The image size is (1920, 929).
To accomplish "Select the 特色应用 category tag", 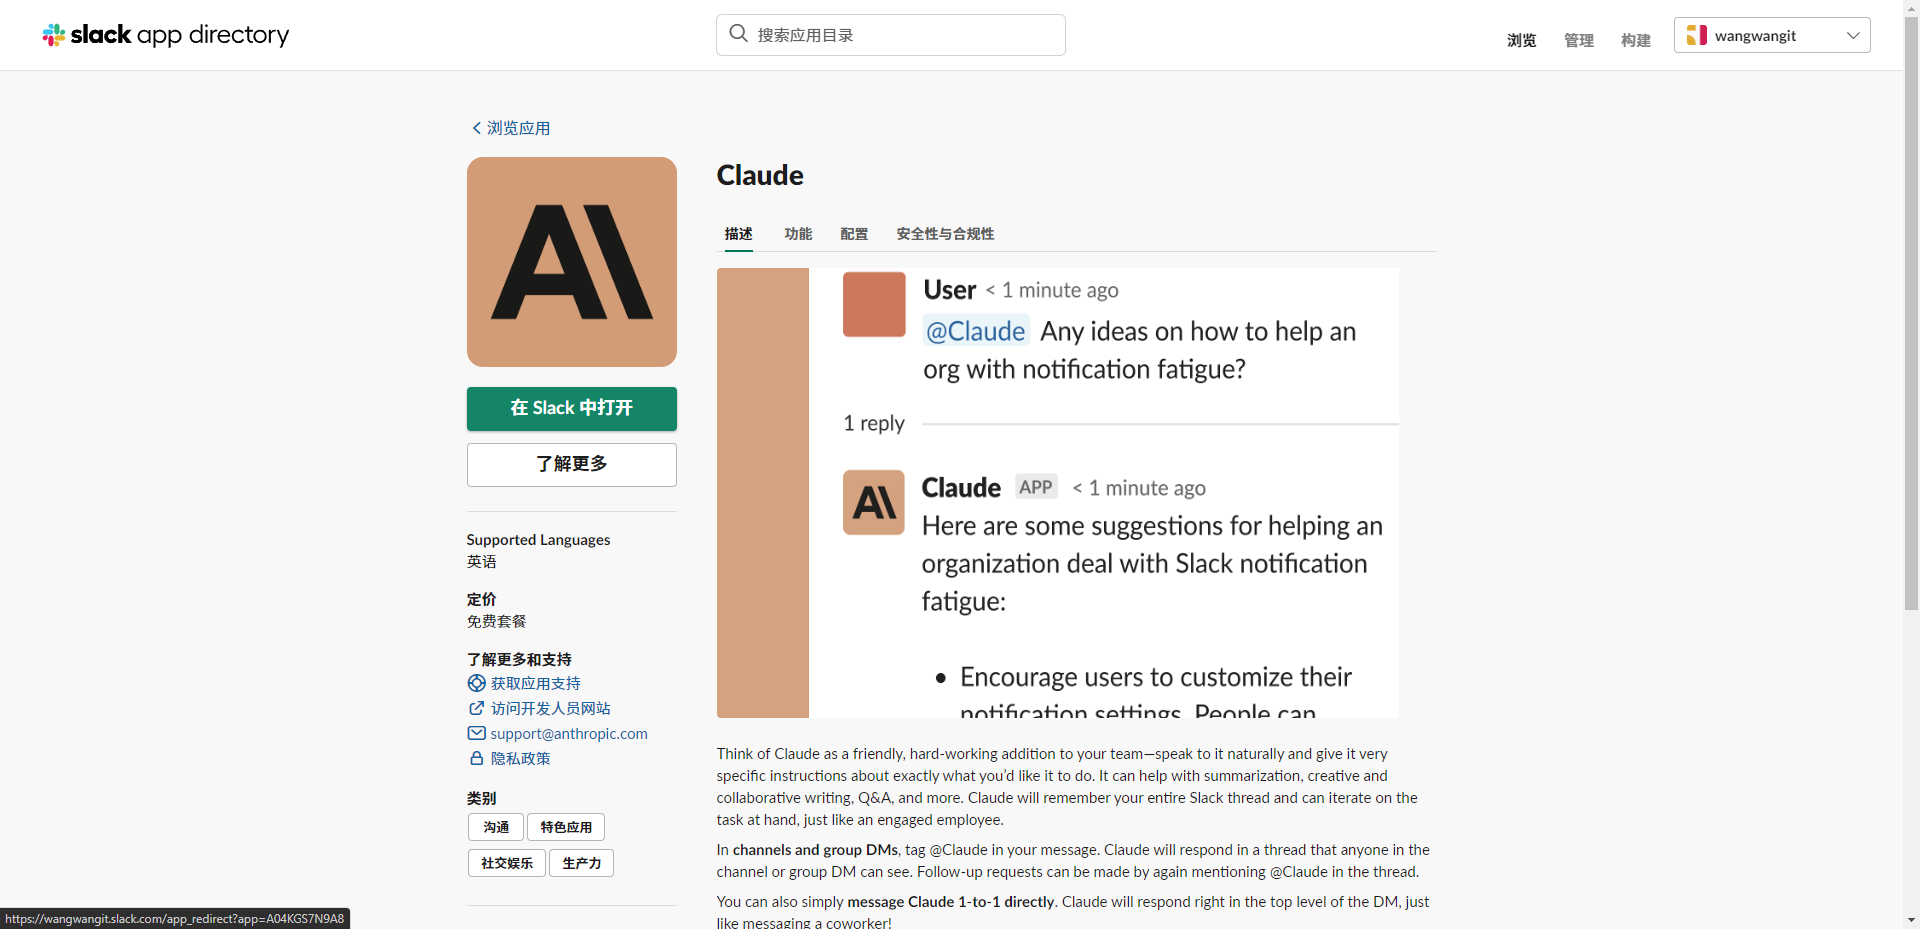I will point(565,827).
